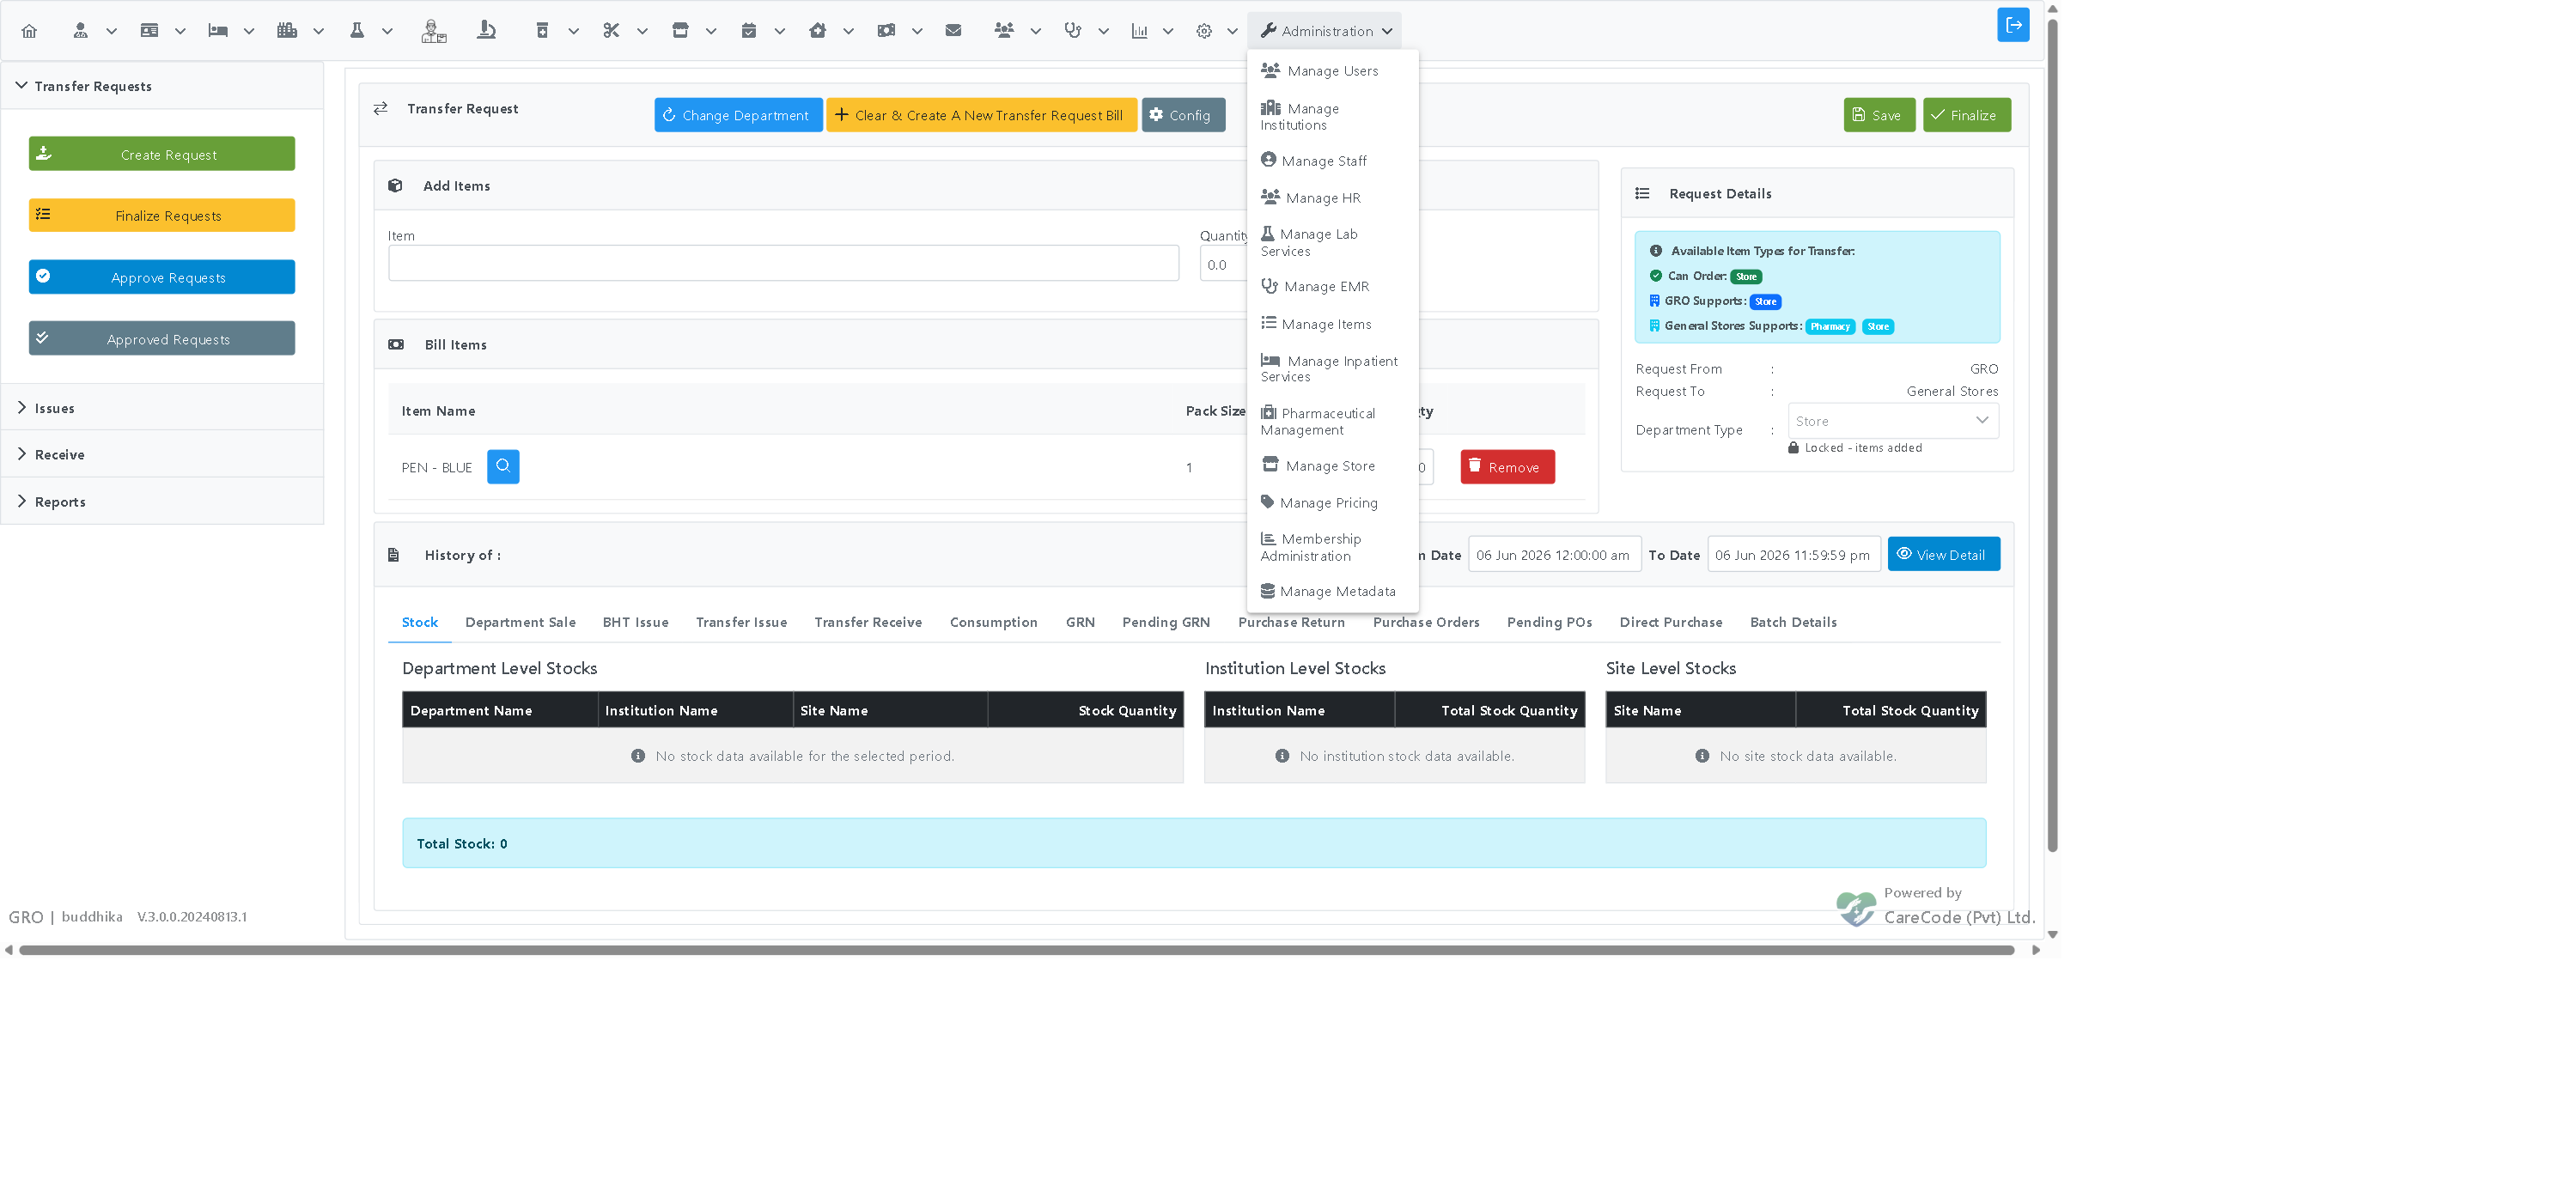This screenshot has height=1198, width=2576.
Task: Open Manage Store menu entry
Action: (x=1332, y=466)
